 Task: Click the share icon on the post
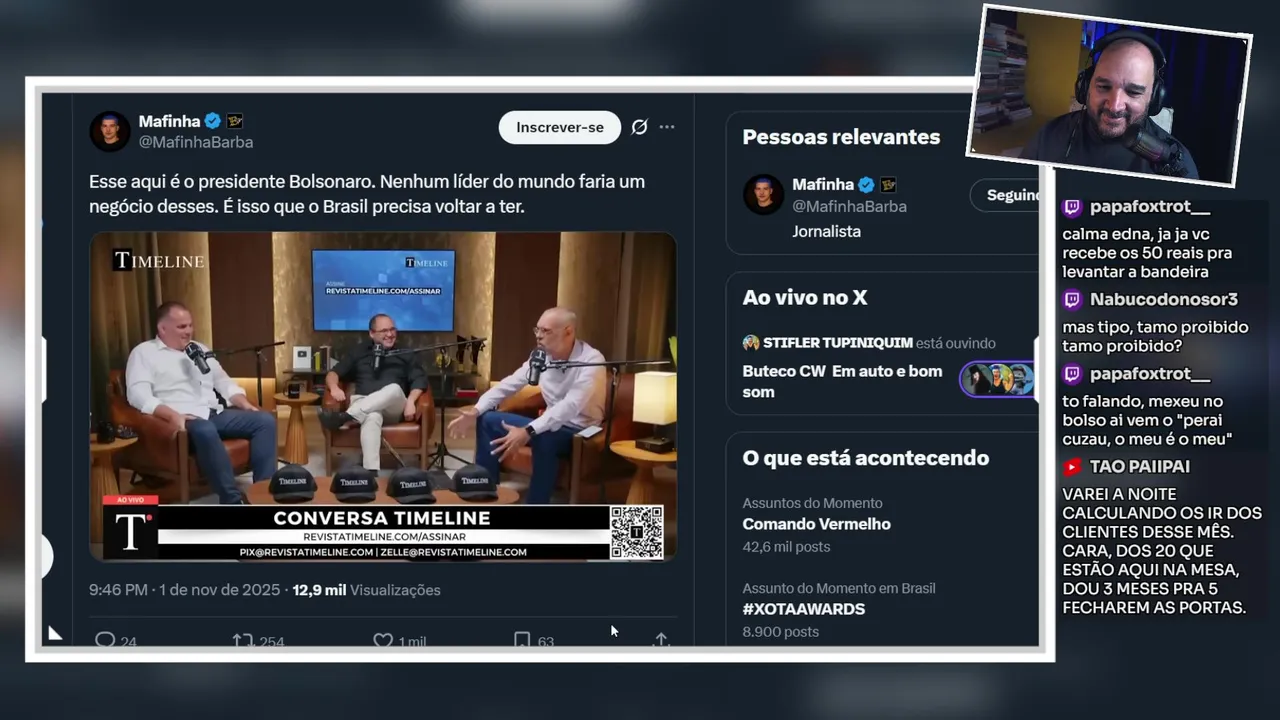pyautogui.click(x=661, y=640)
